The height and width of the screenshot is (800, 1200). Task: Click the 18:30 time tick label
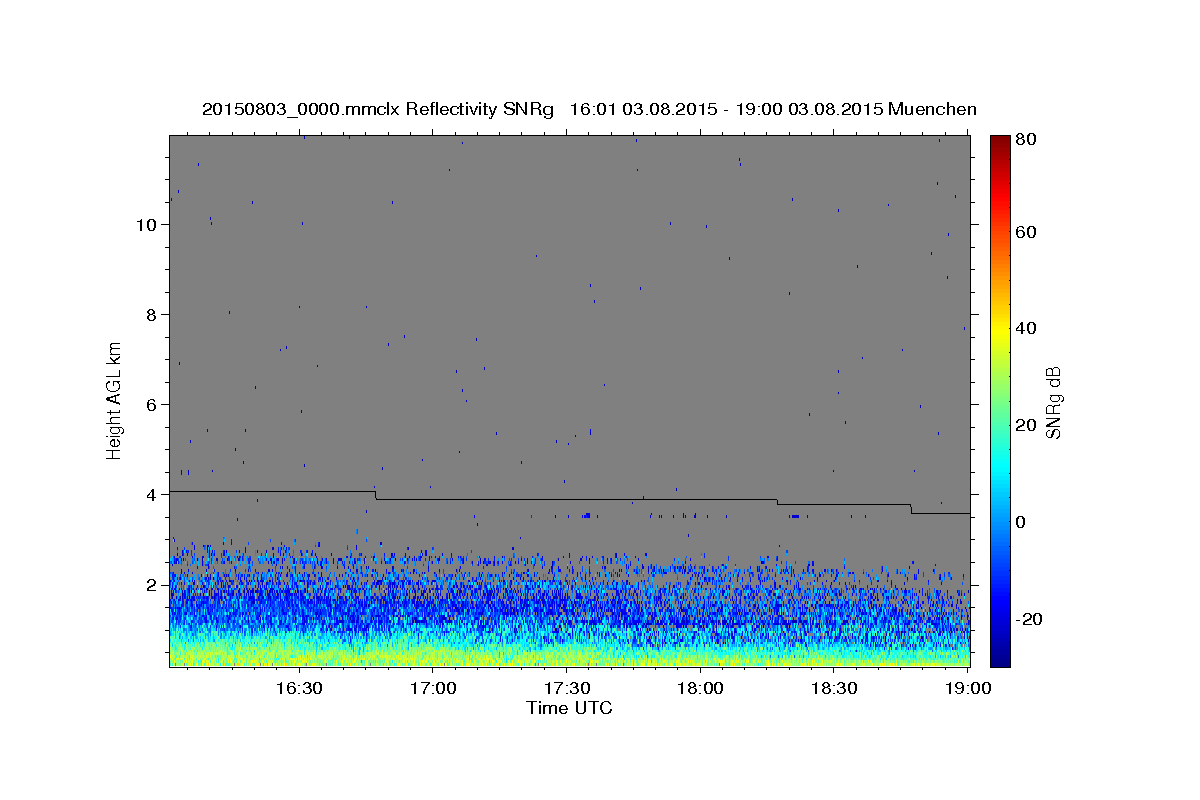[835, 689]
